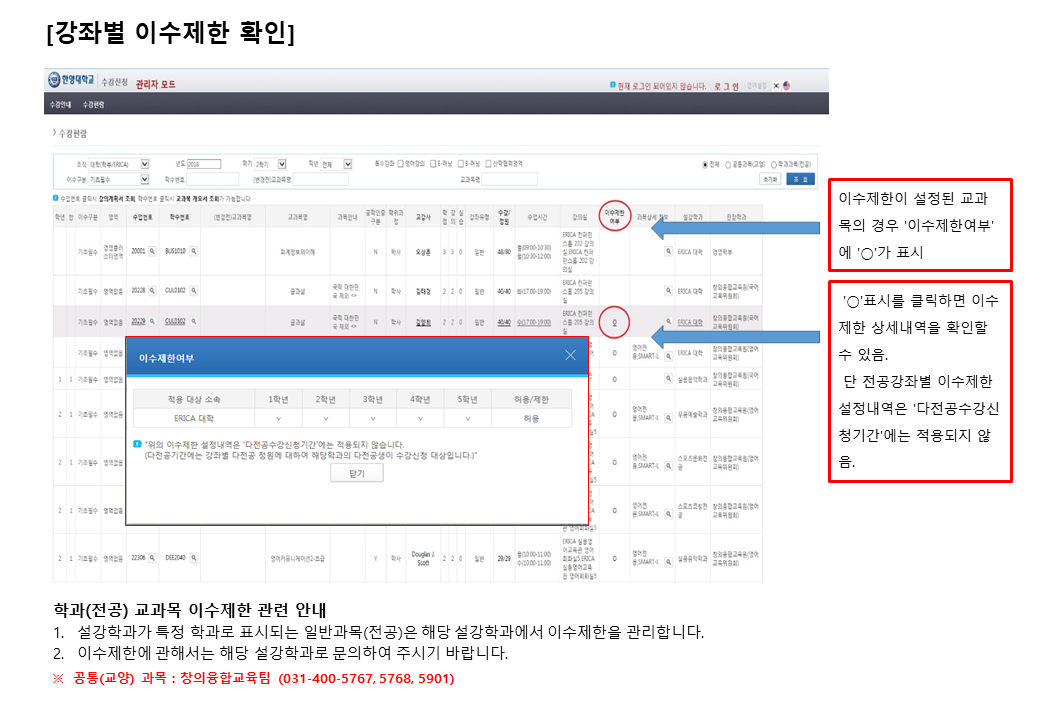Open the 학기 2학기 dropdown

tap(281, 164)
